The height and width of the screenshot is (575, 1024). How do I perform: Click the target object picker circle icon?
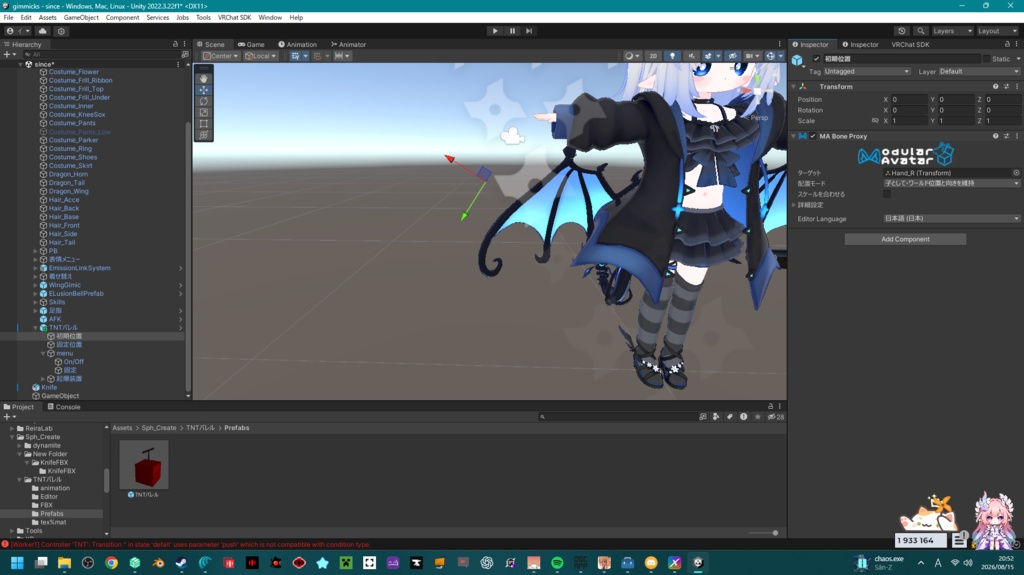pos(1016,173)
